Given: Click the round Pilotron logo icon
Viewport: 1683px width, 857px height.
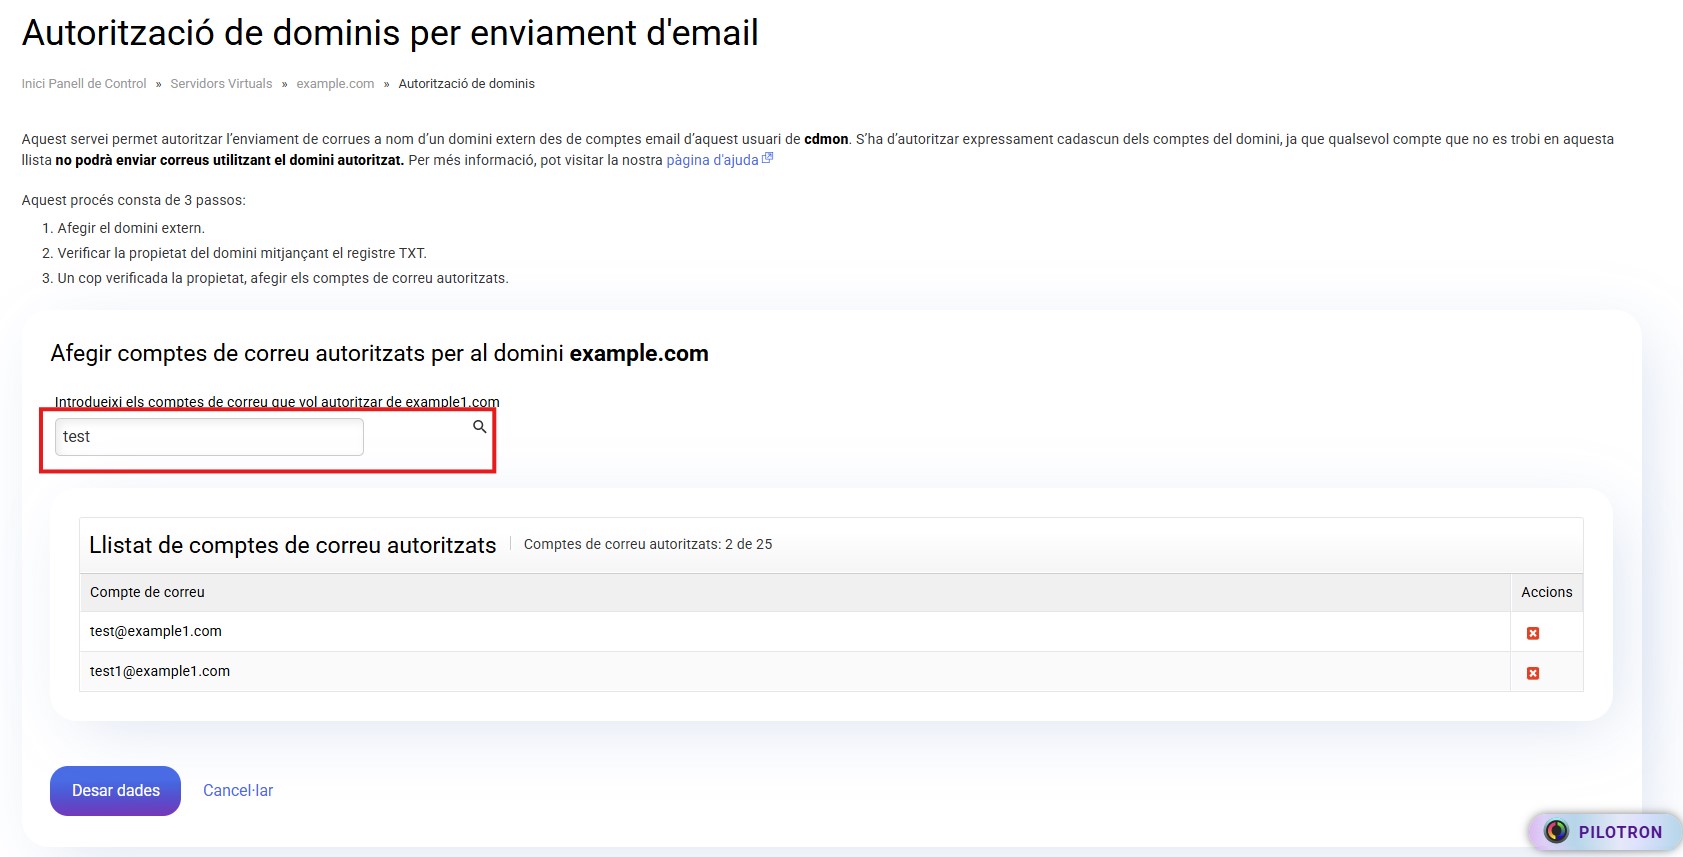Looking at the screenshot, I should 1556,831.
